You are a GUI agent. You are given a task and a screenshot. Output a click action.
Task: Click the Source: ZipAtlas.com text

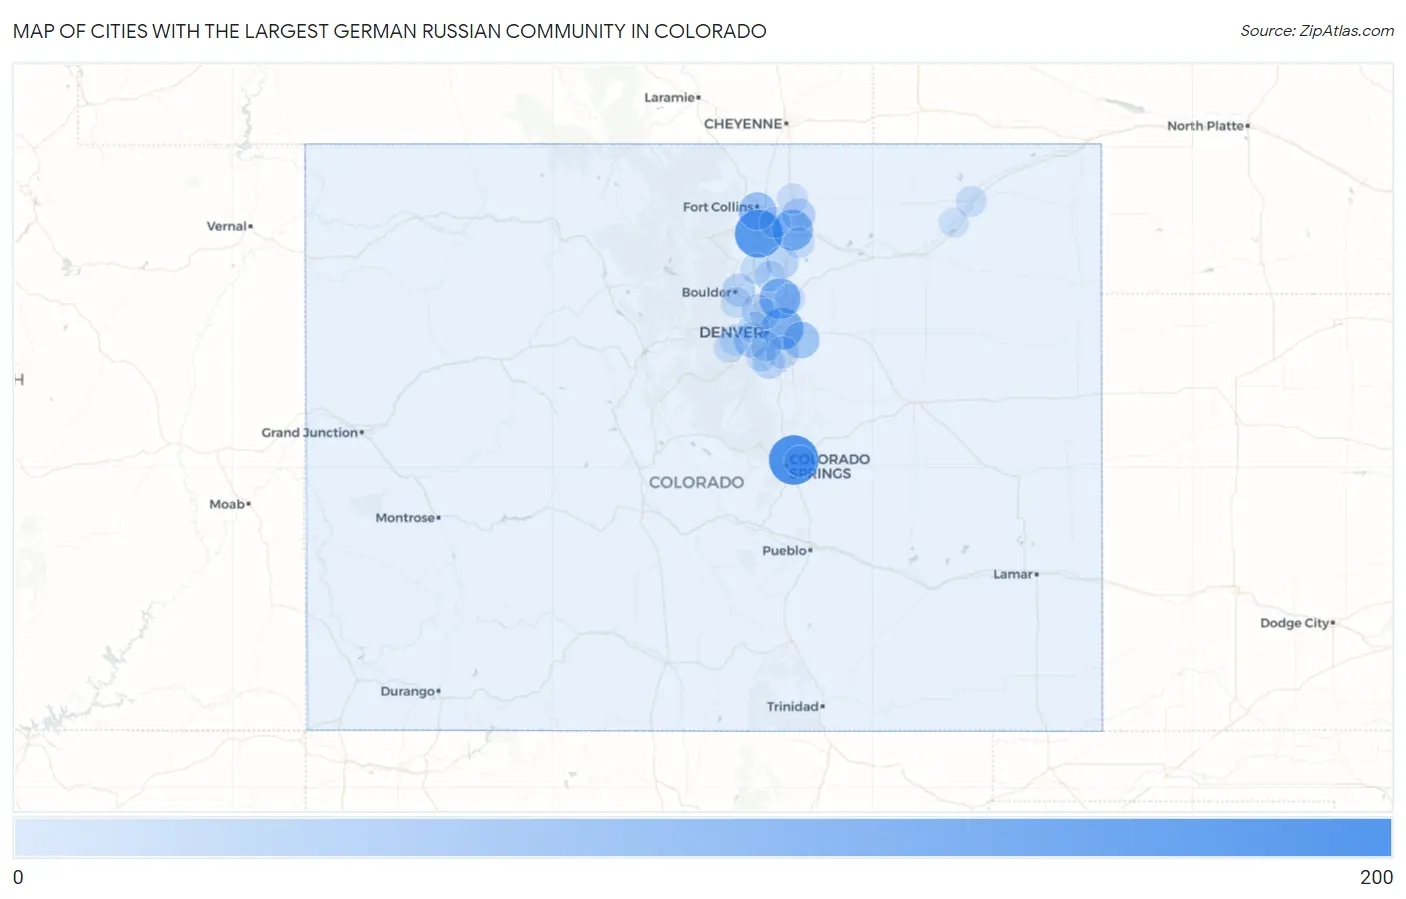point(1317,31)
